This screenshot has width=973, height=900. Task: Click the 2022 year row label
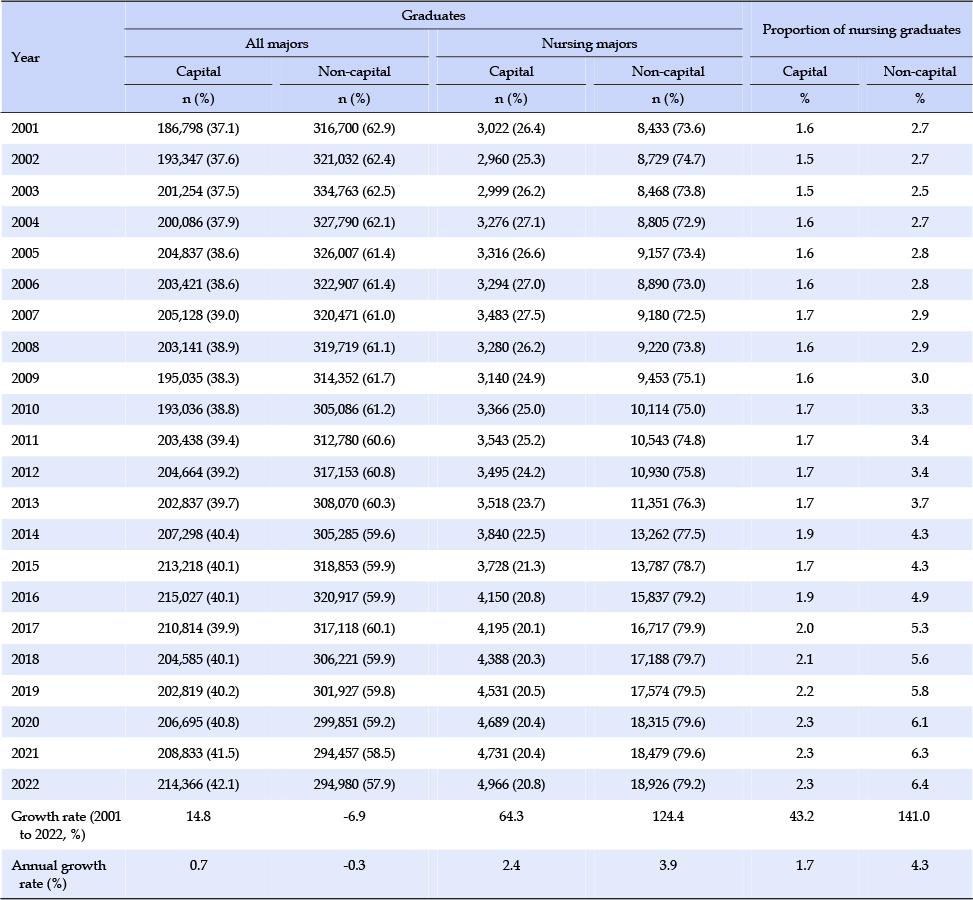pos(25,785)
